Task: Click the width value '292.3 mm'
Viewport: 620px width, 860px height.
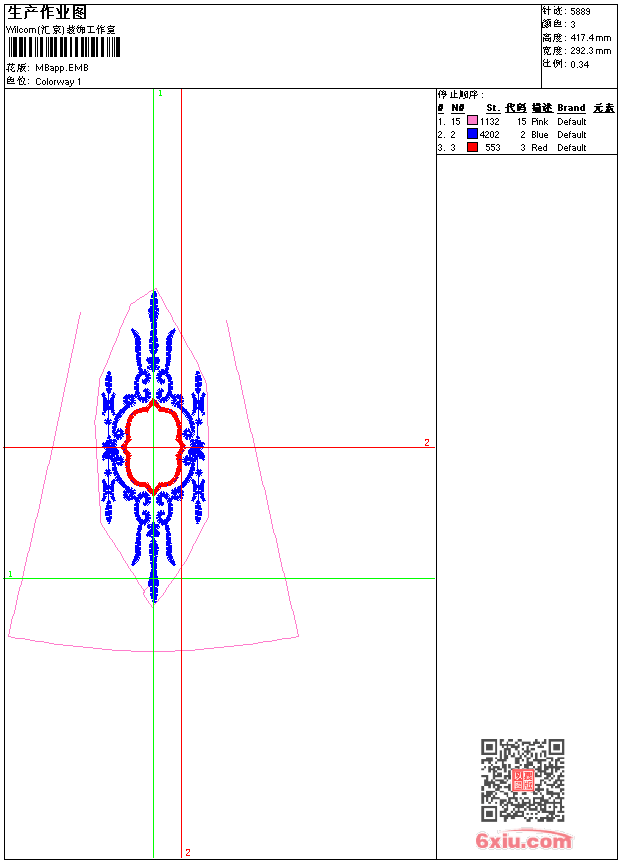Action: pyautogui.click(x=590, y=51)
